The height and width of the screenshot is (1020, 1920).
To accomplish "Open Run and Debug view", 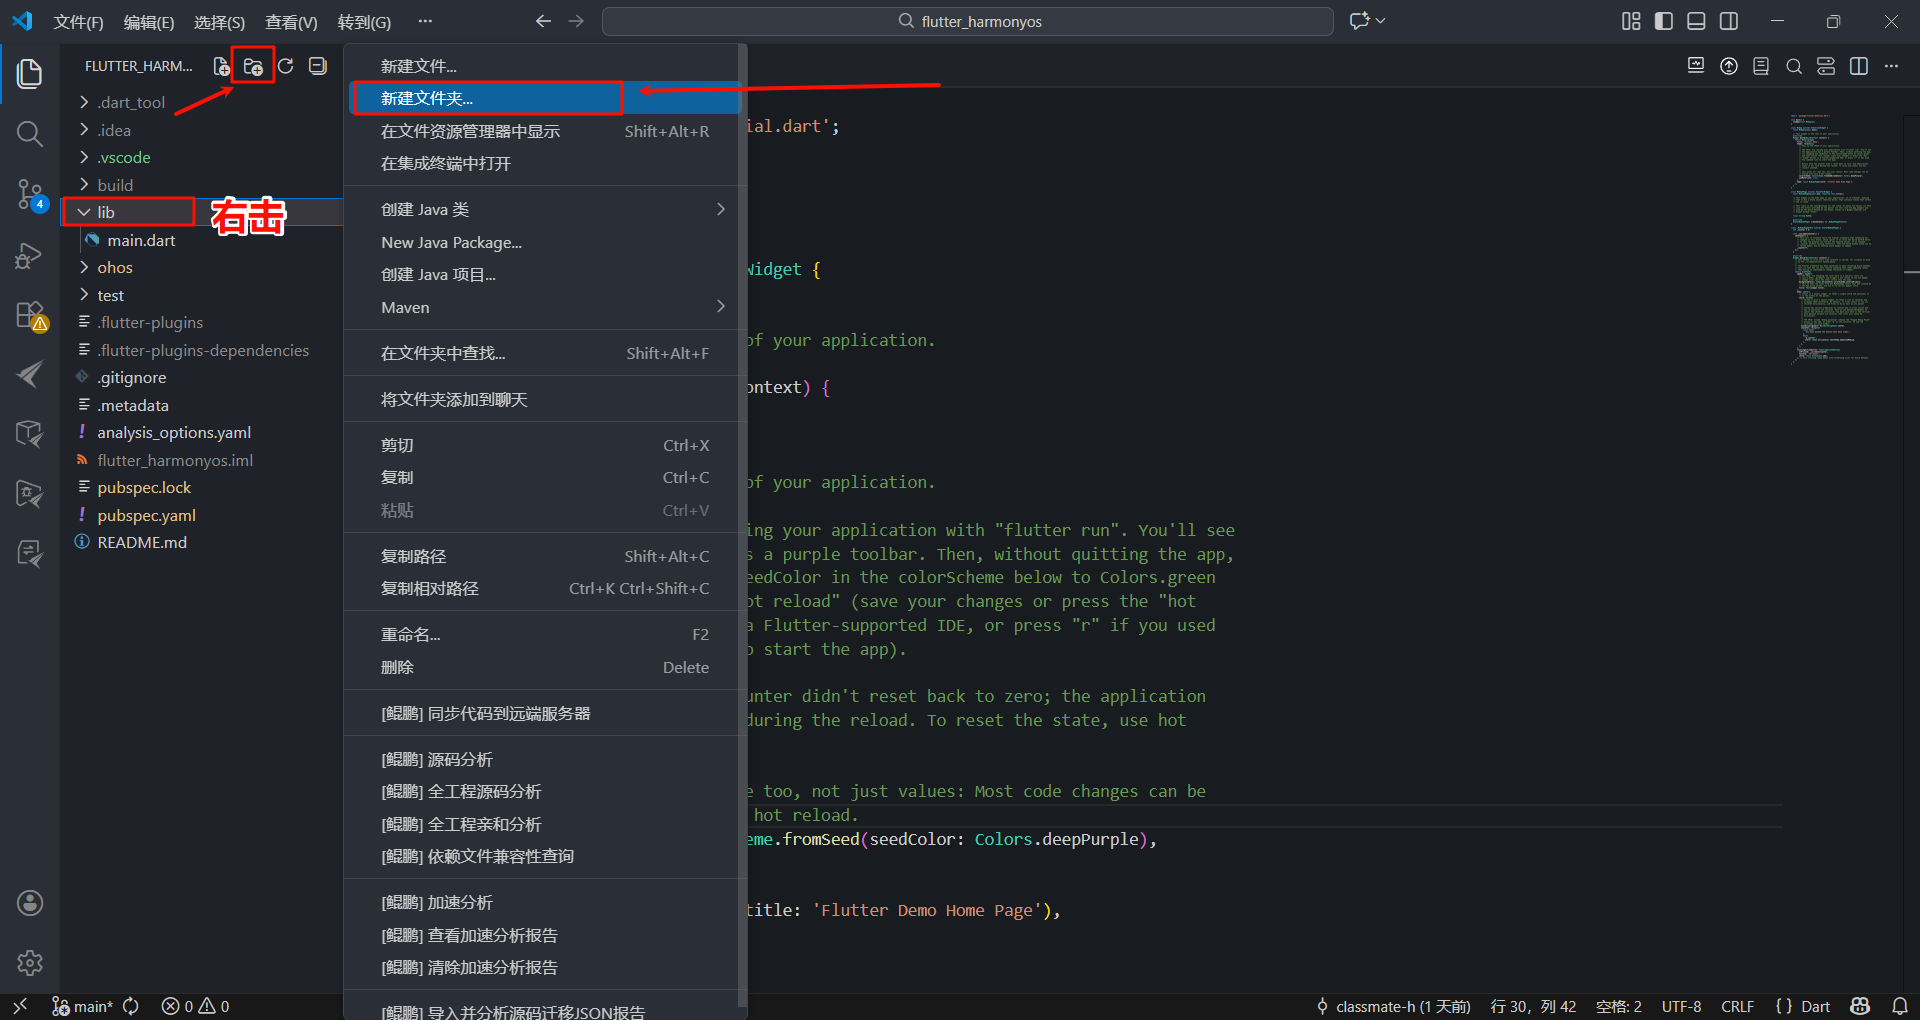I will pyautogui.click(x=30, y=256).
